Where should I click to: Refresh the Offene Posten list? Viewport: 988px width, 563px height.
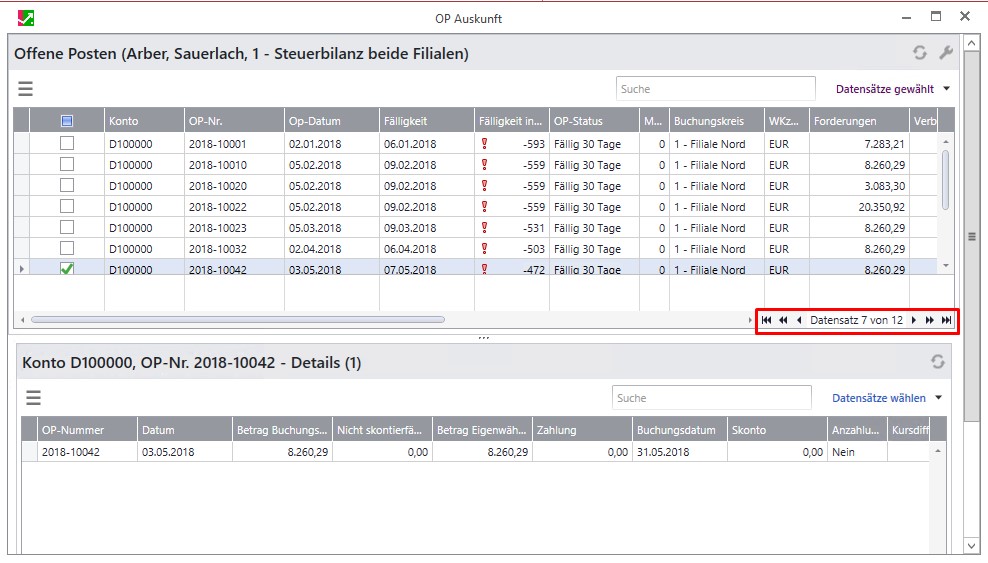pos(919,54)
